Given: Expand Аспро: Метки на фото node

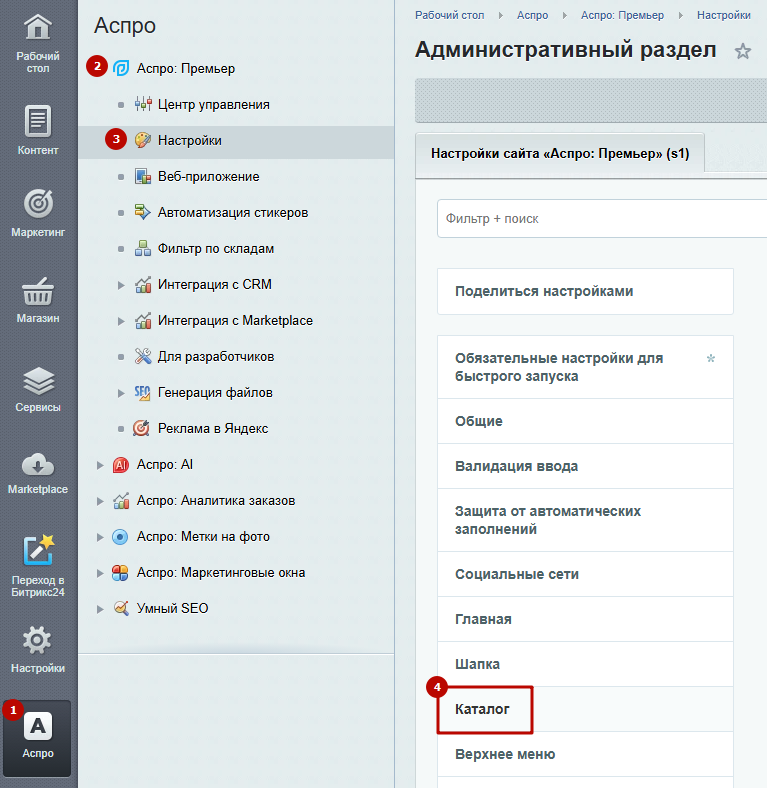Looking at the screenshot, I should click(x=100, y=537).
